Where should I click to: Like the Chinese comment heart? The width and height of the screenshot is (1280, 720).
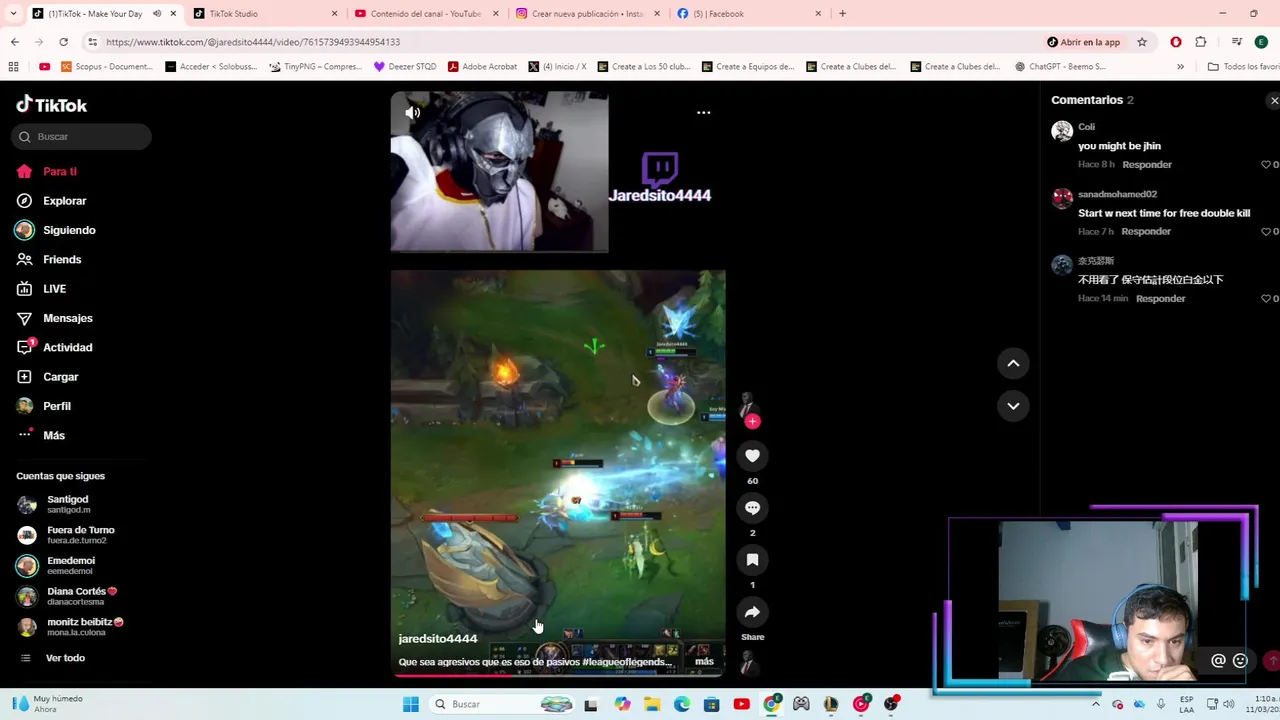(1266, 298)
